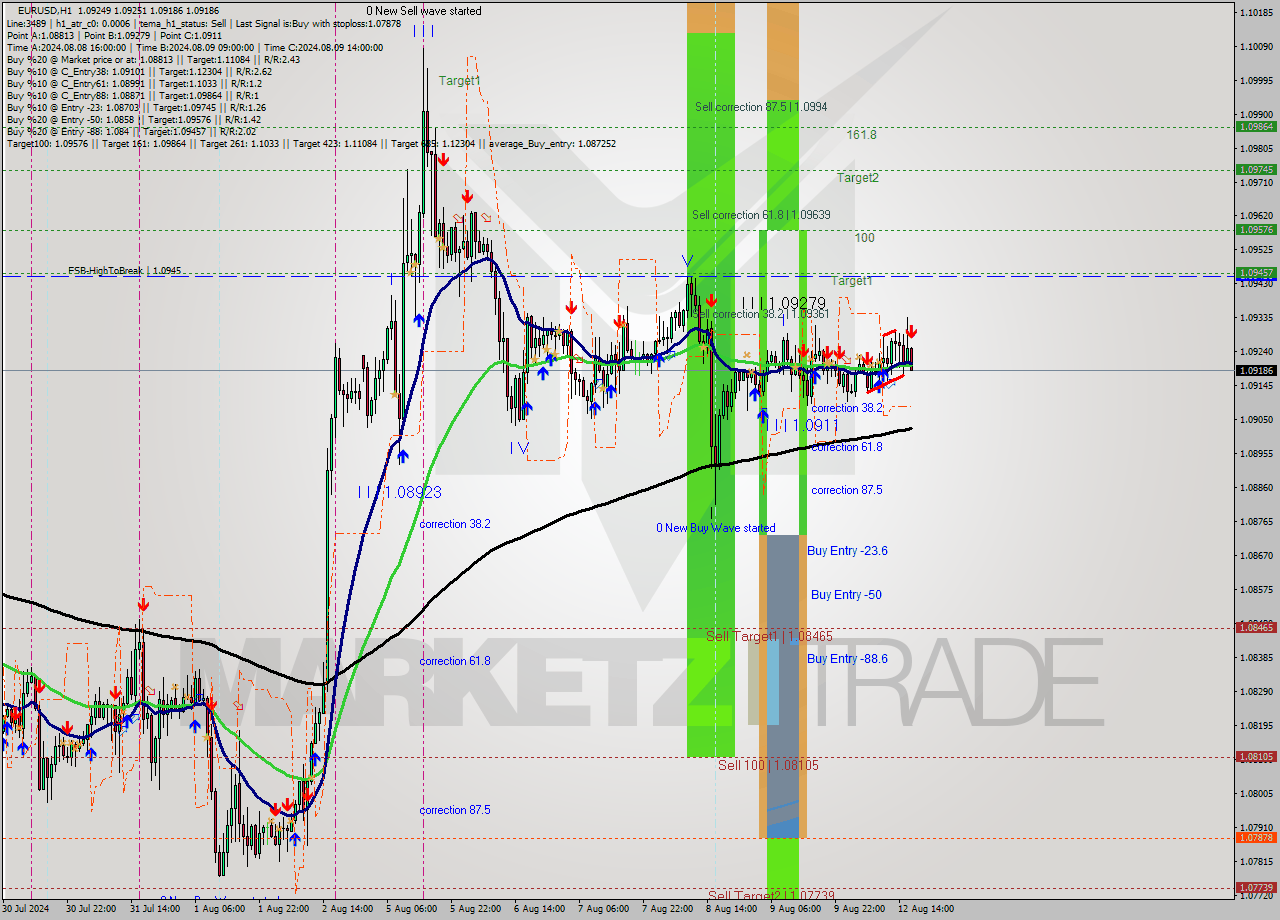Click the 'I V' wave marker label
The width and height of the screenshot is (1280, 920).
(x=519, y=447)
